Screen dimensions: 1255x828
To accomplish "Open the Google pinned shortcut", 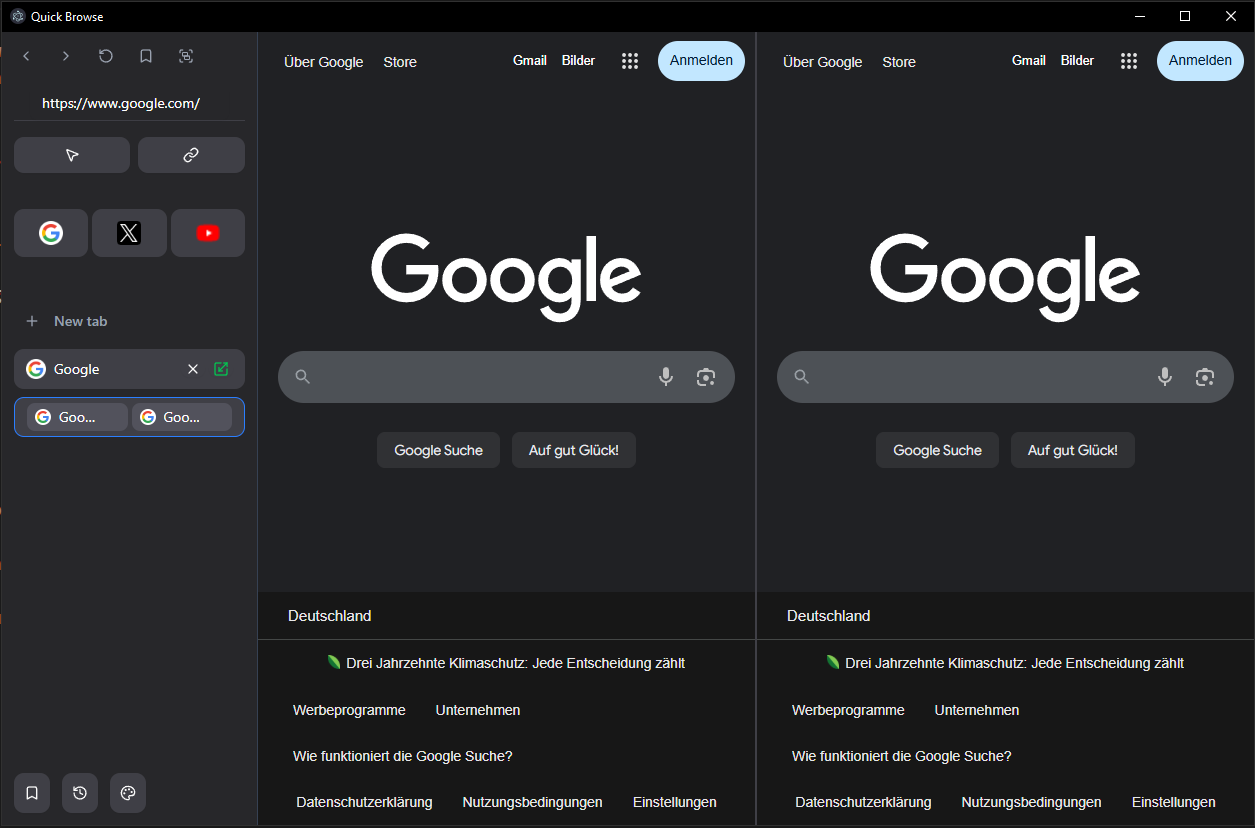I will pos(51,233).
